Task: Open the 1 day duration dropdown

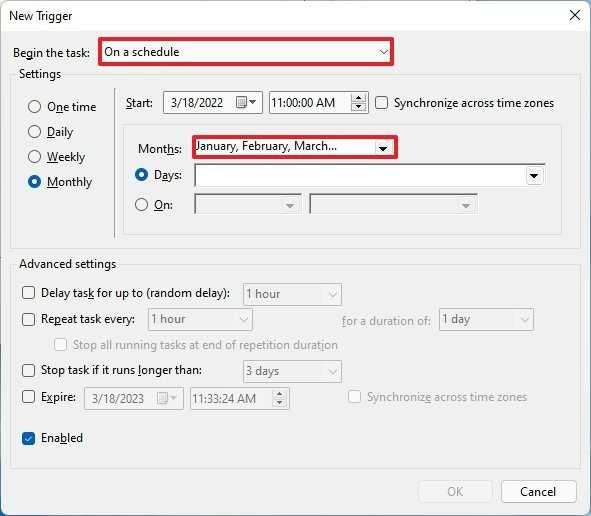Action: click(486, 320)
